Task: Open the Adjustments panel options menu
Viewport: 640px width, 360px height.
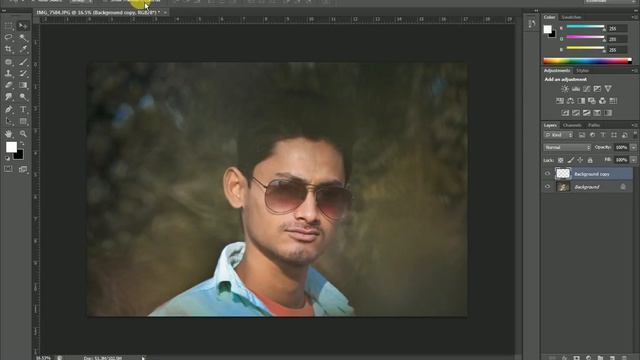Action: [634, 71]
